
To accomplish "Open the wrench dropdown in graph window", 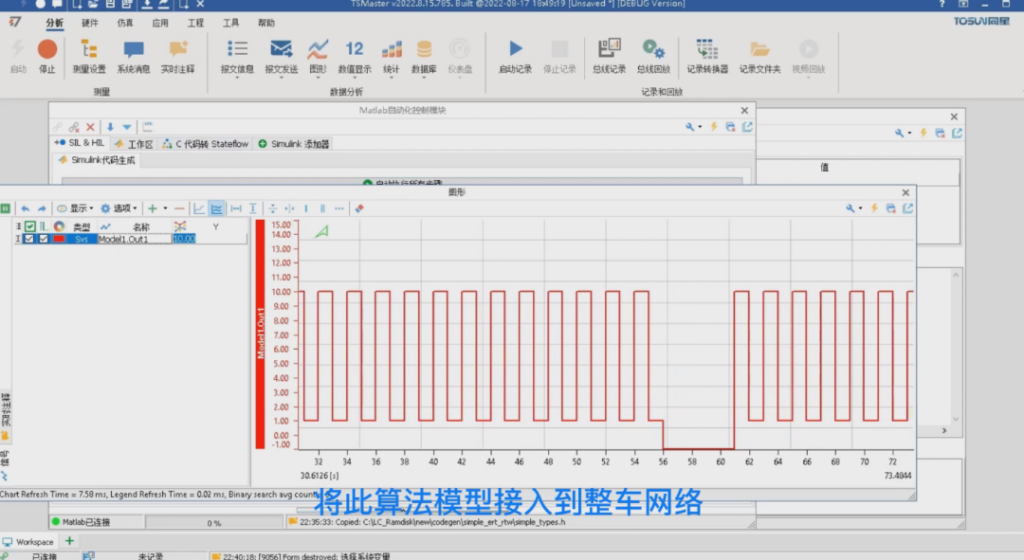I will tap(852, 208).
